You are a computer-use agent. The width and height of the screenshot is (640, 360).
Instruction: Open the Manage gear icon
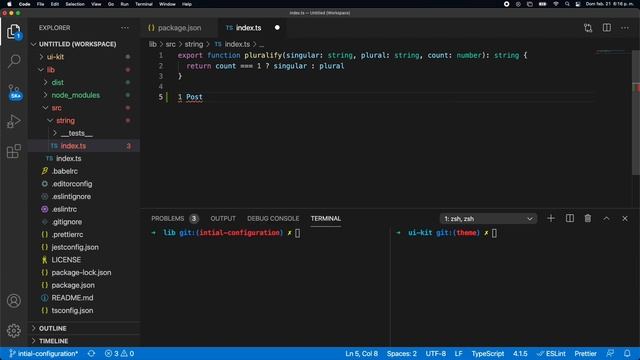pyautogui.click(x=14, y=330)
